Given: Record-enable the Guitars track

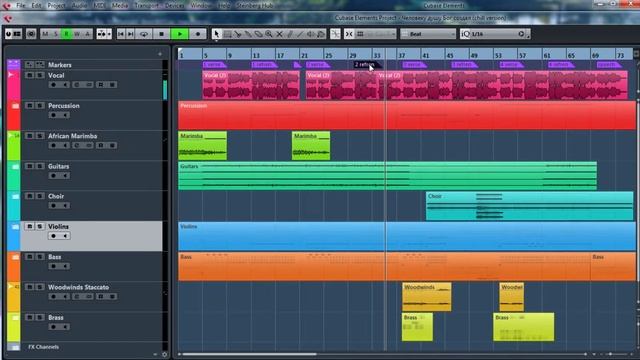Looking at the screenshot, I should [x=53, y=176].
